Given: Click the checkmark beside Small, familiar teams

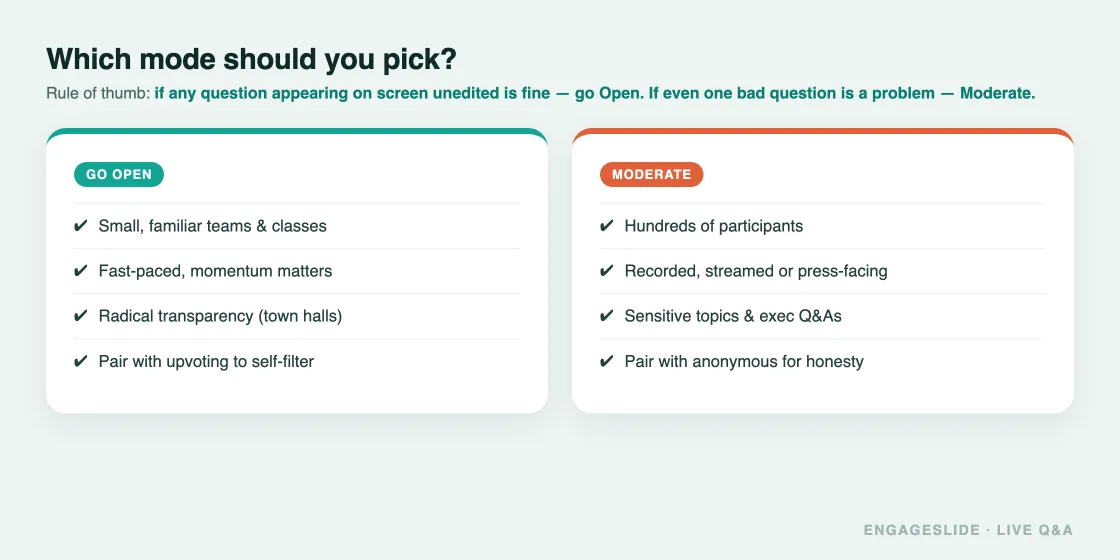Looking at the screenshot, I should coord(81,226).
